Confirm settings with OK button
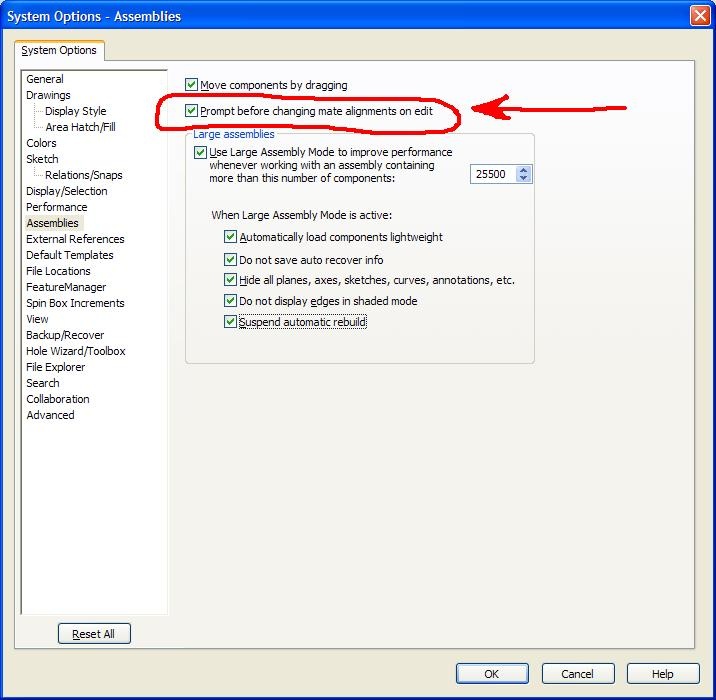The height and width of the screenshot is (700, 716). [x=492, y=674]
